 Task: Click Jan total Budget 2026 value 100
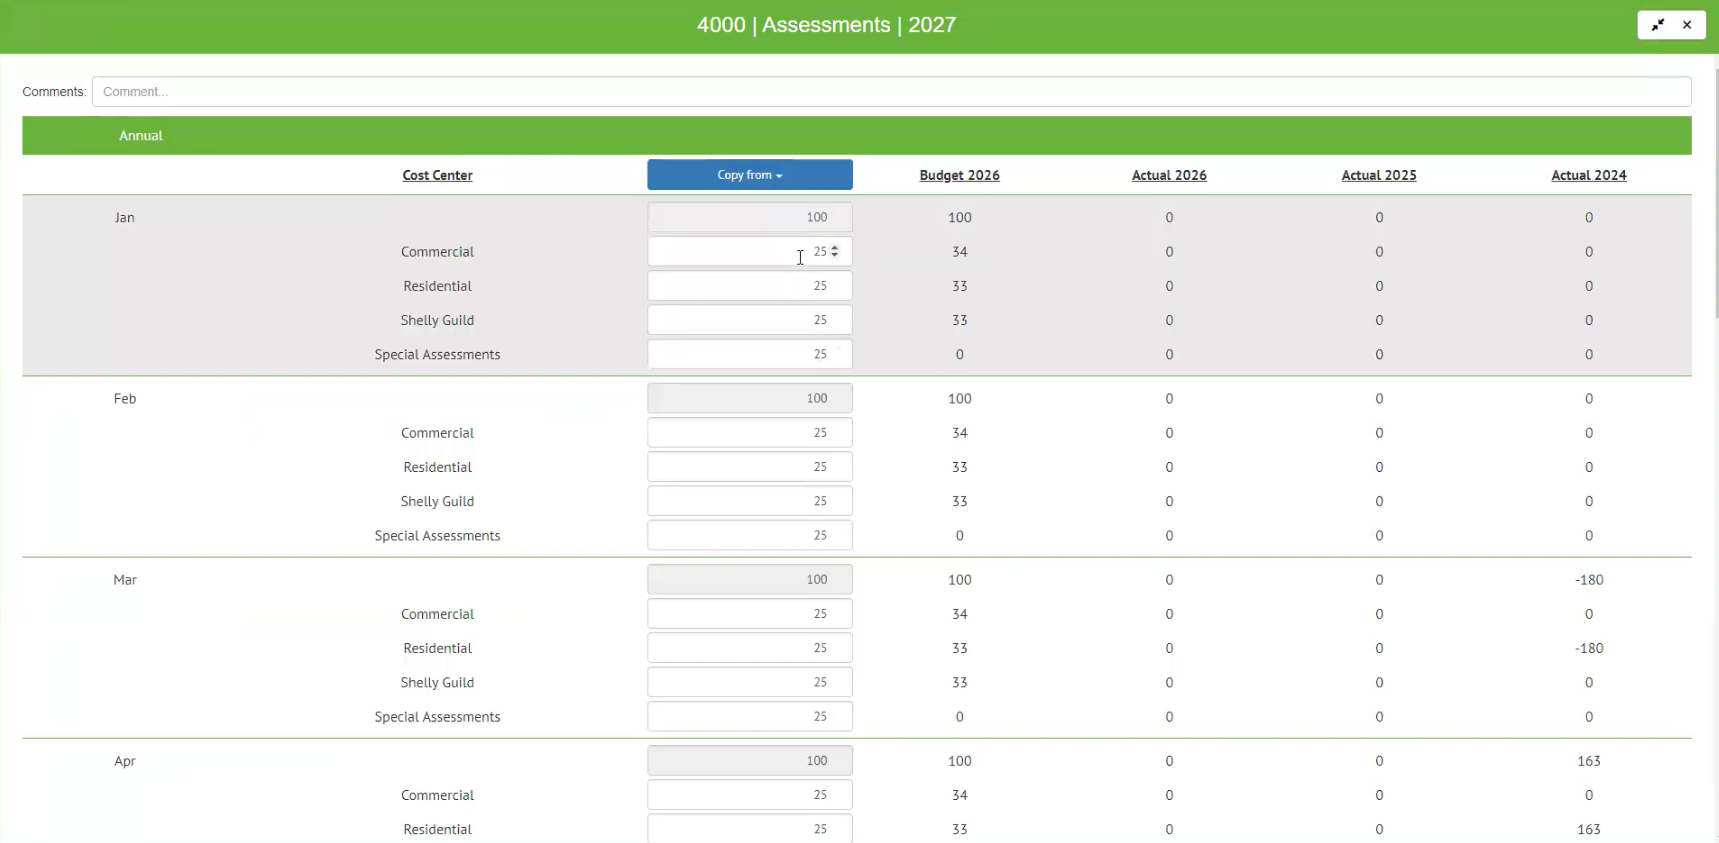coord(959,217)
